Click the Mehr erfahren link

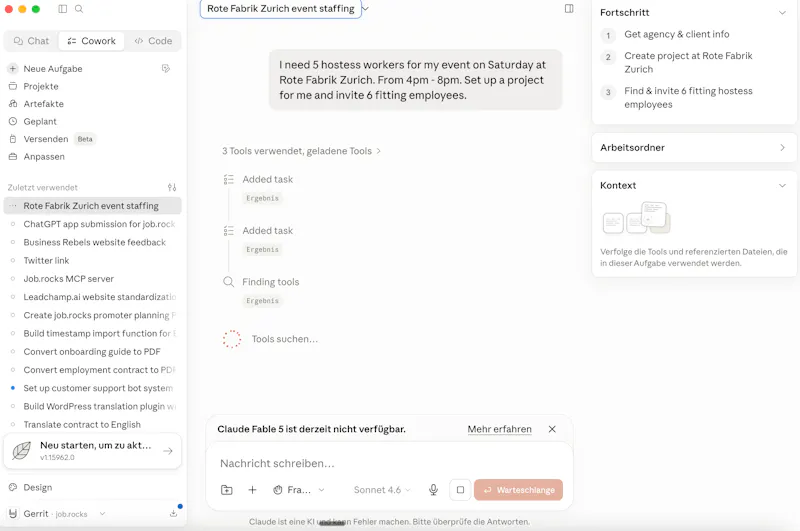pyautogui.click(x=499, y=429)
